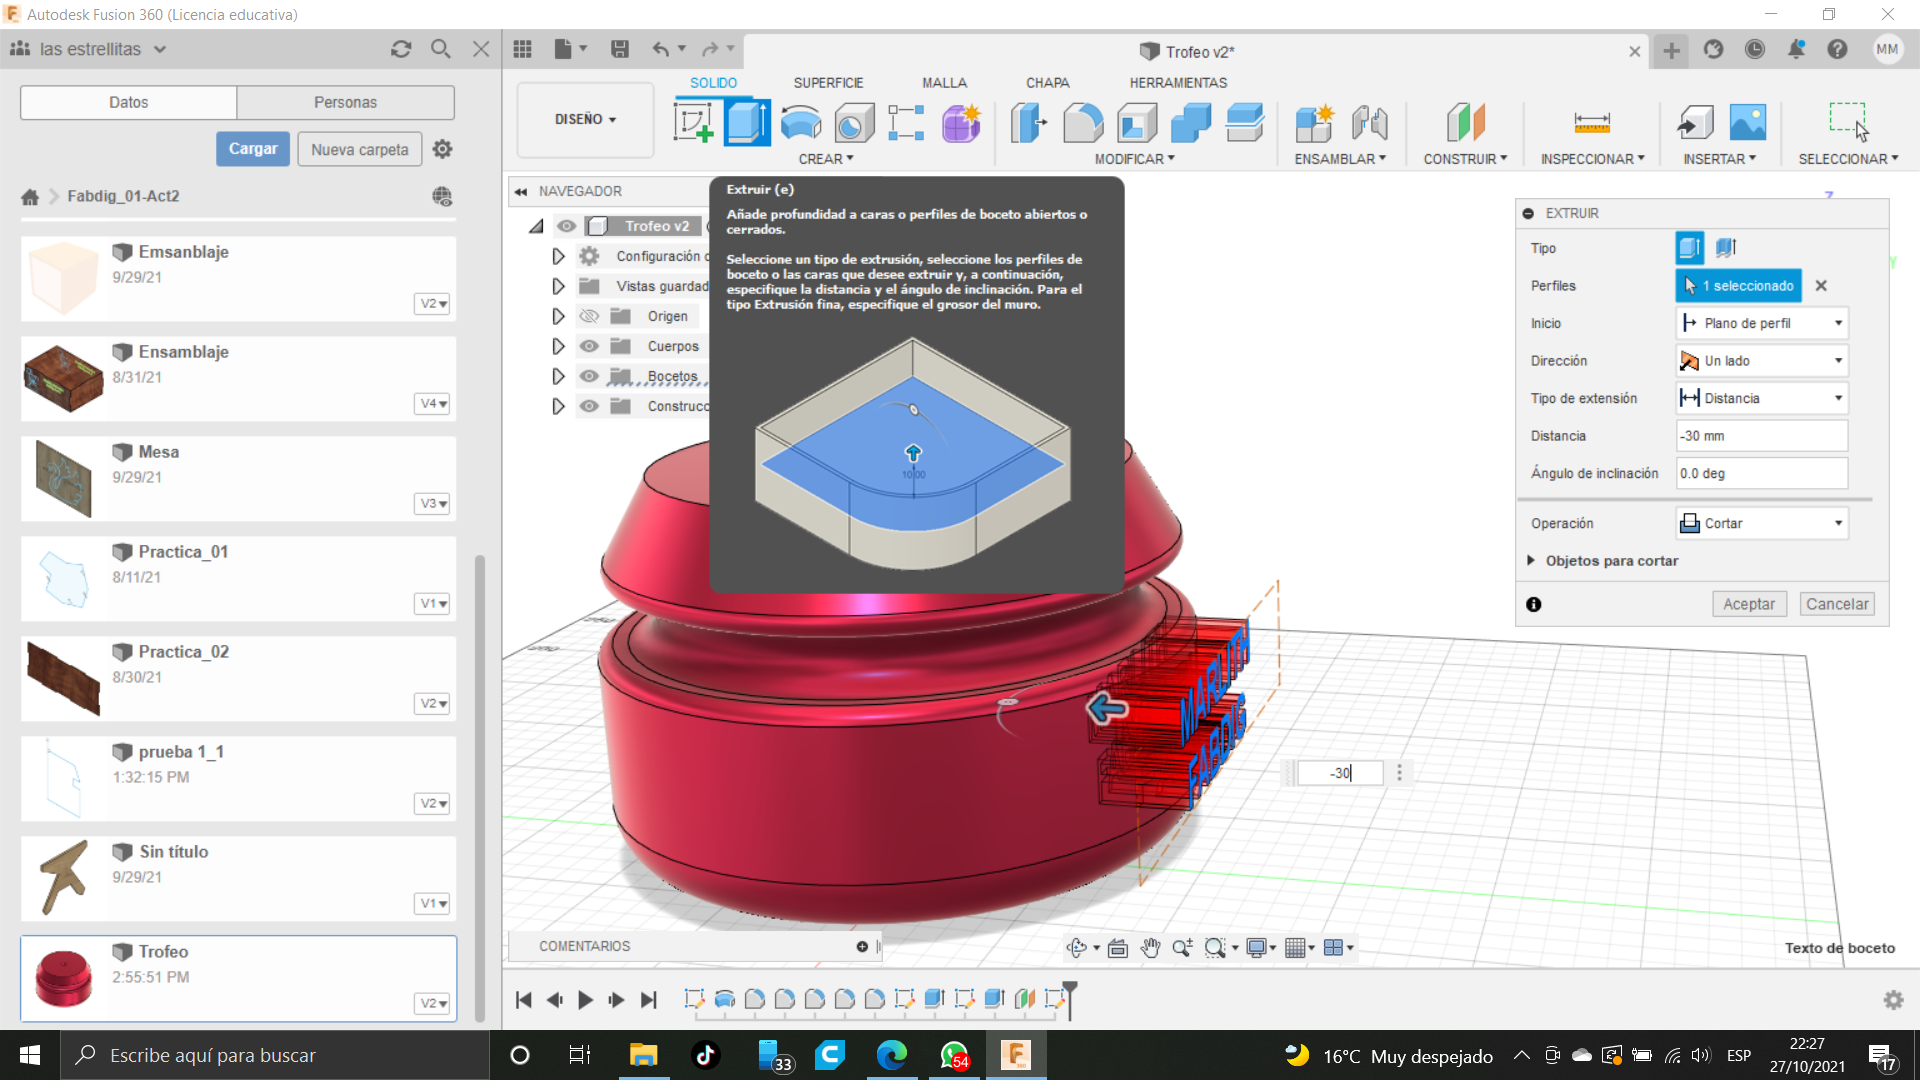Open the Operación dropdown showing Cortar
Image resolution: width=1920 pixels, height=1080 pixels.
pos(1761,523)
